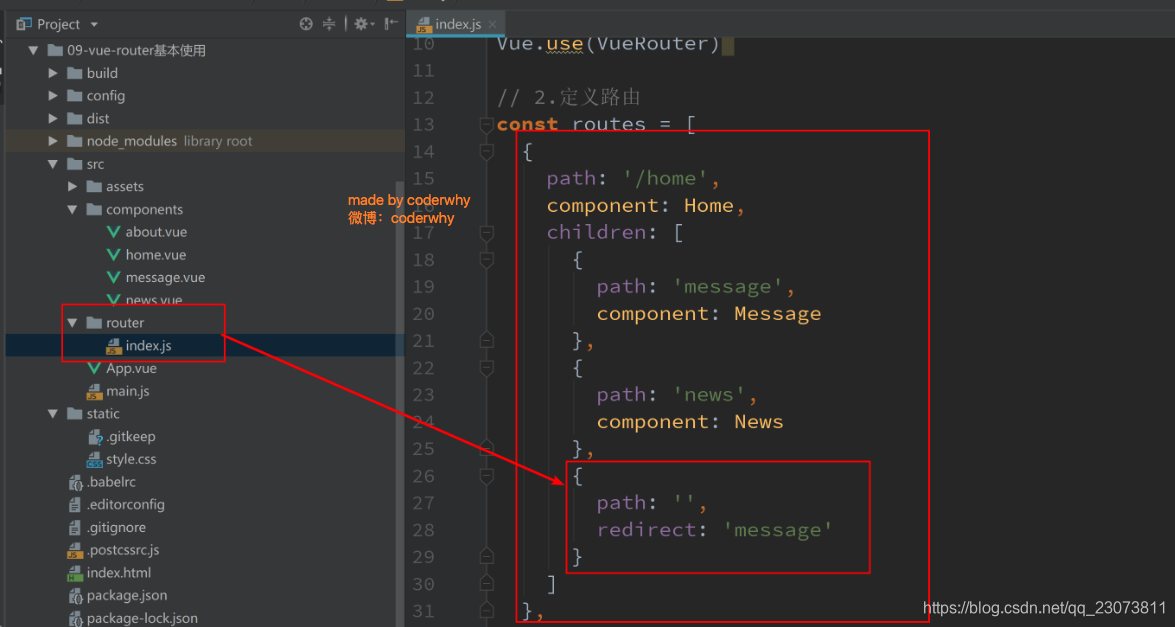This screenshot has height=627, width=1175.
Task: Select the router folder label
Action: (x=124, y=323)
